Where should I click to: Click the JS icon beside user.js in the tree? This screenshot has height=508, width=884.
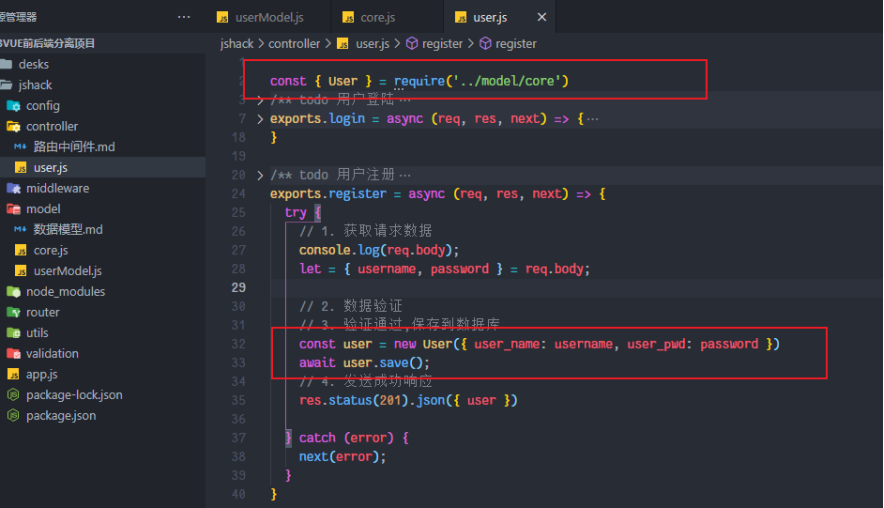[x=21, y=167]
